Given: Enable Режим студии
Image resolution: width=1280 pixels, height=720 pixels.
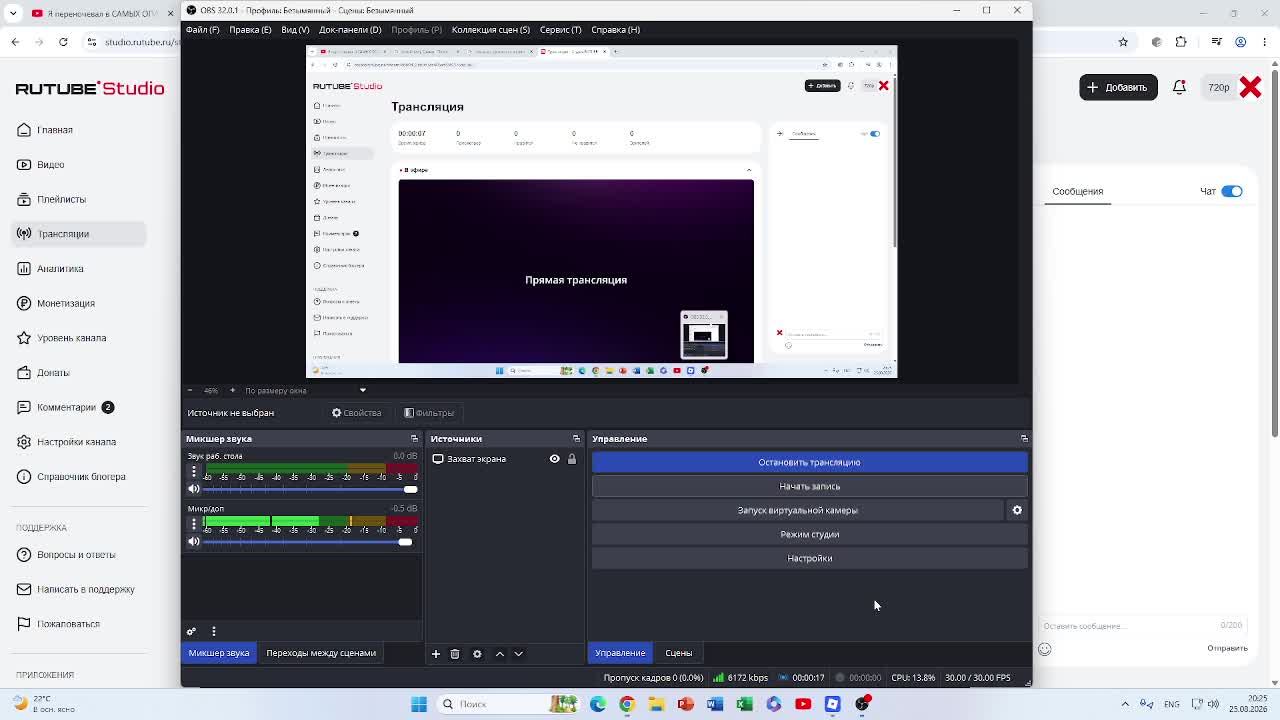Looking at the screenshot, I should pyautogui.click(x=809, y=534).
